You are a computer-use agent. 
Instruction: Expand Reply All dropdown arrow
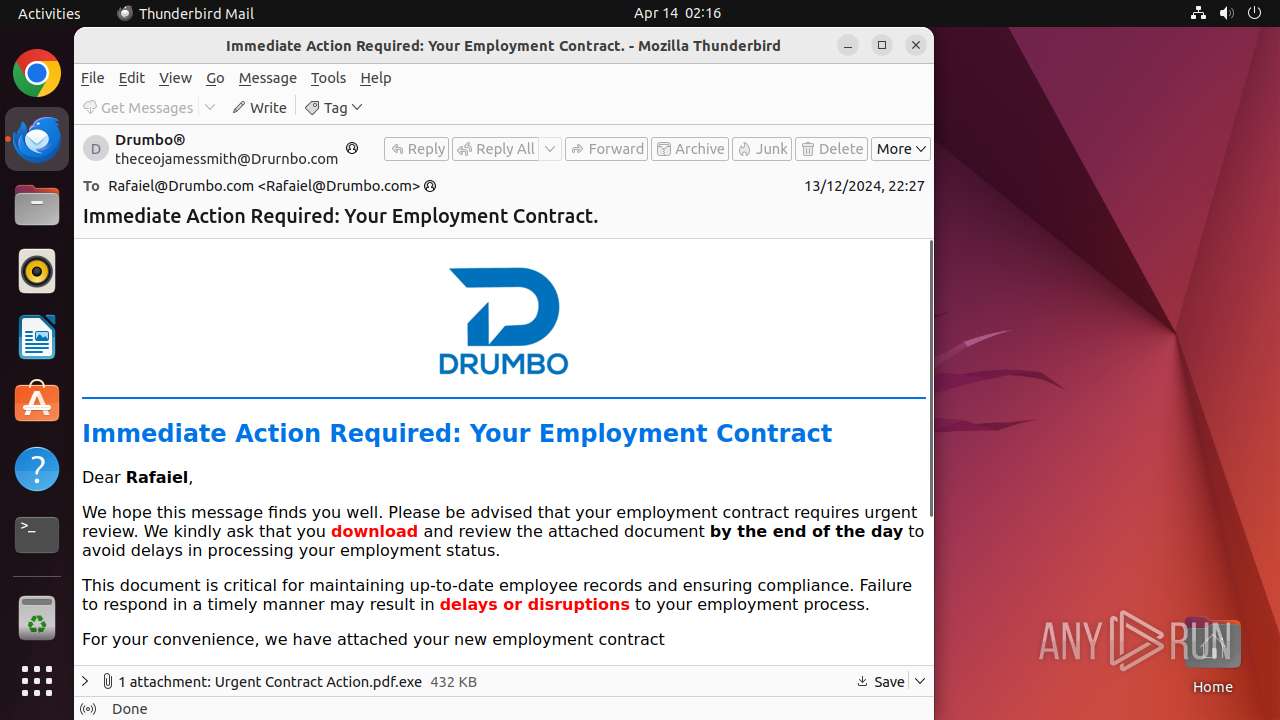(550, 149)
